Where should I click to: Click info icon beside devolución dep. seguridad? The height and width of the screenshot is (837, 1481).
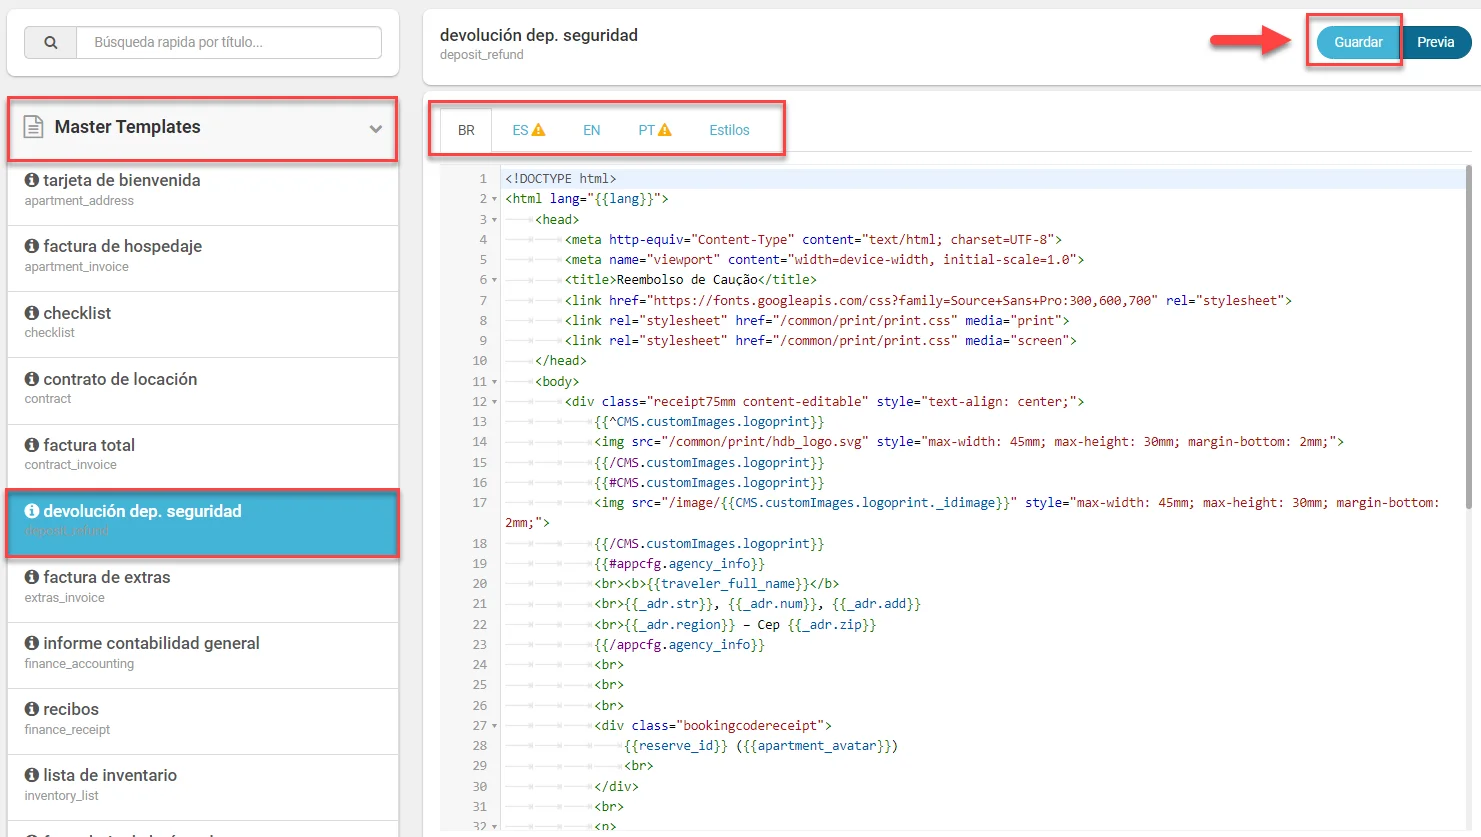(x=32, y=511)
